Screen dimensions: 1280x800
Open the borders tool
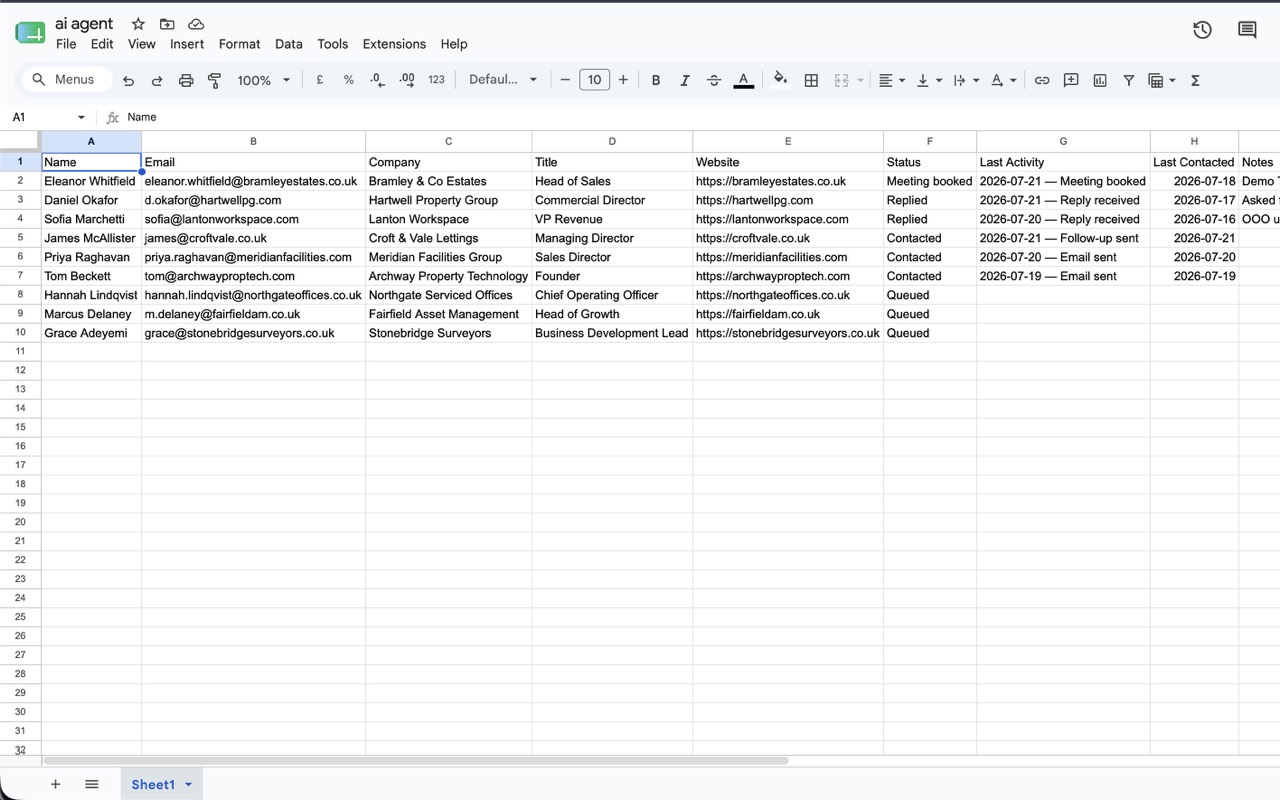click(812, 80)
